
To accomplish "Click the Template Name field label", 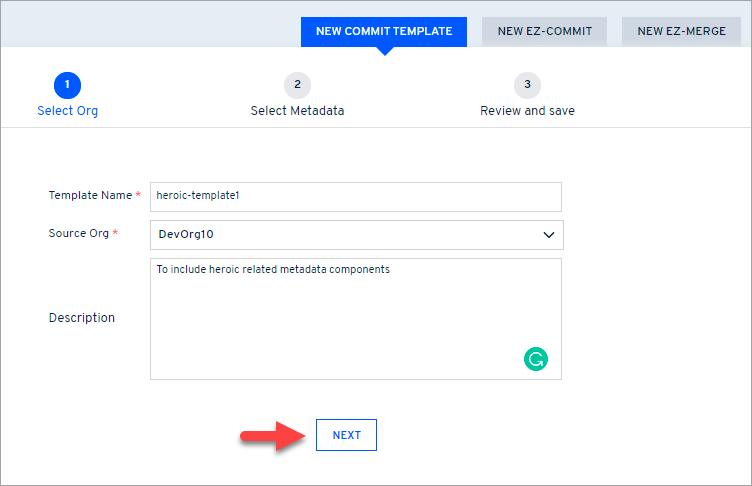I will [x=90, y=196].
